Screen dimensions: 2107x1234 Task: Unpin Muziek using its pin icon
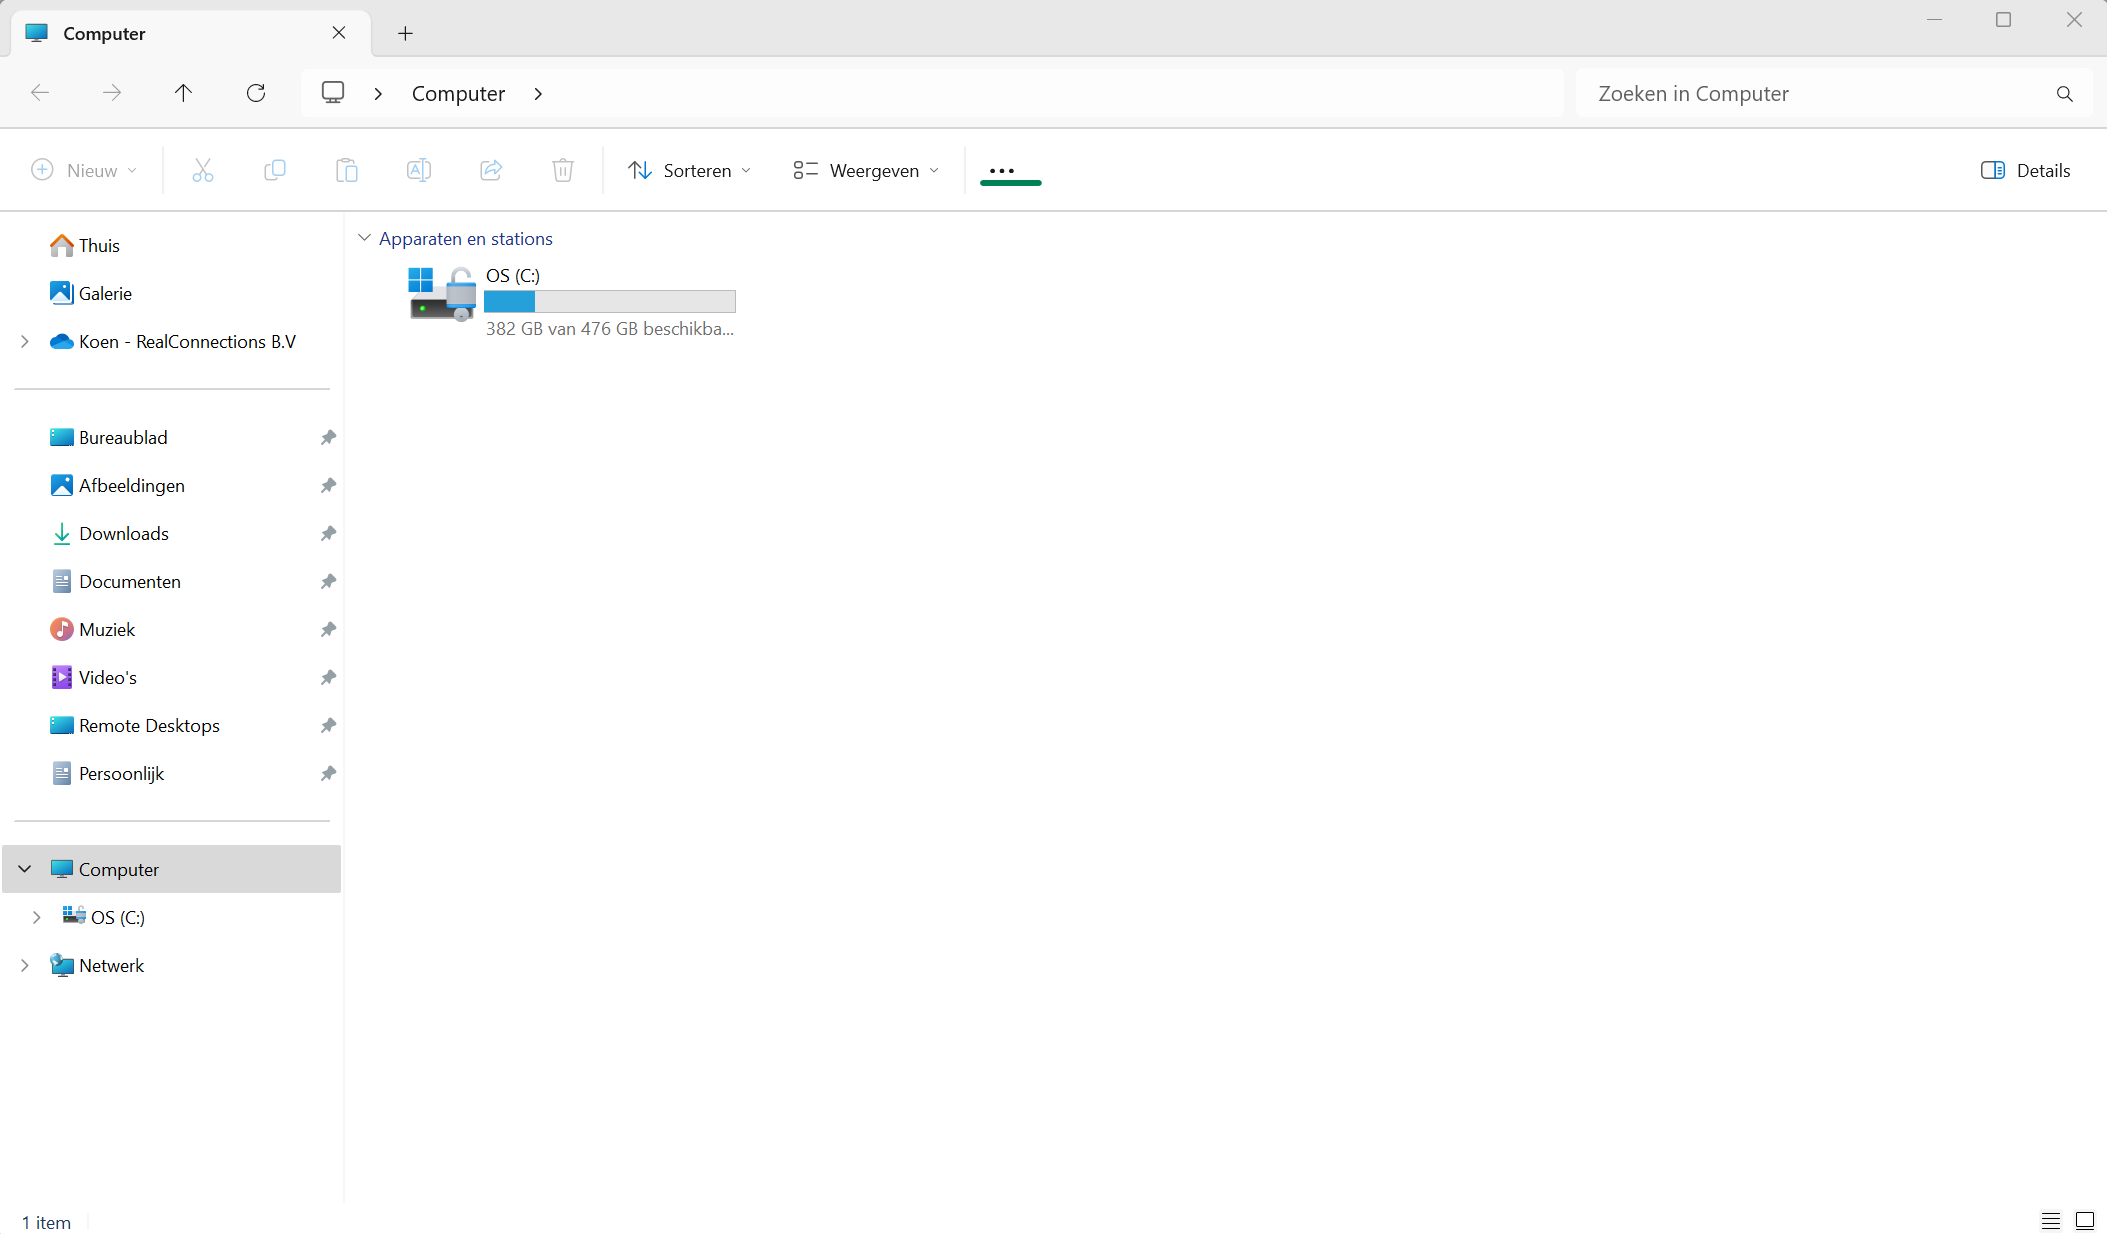pyautogui.click(x=328, y=630)
